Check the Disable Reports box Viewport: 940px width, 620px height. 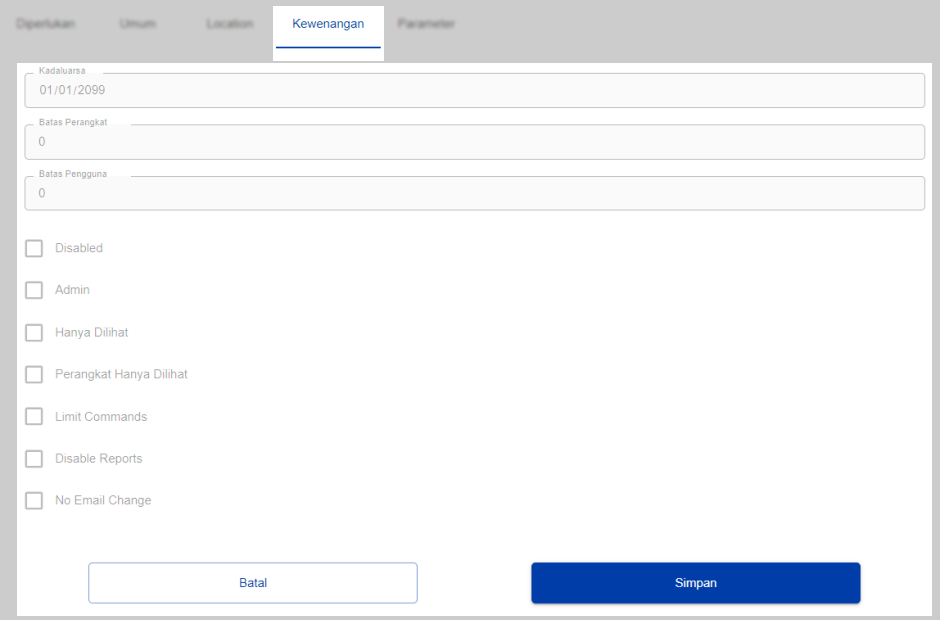[34, 458]
